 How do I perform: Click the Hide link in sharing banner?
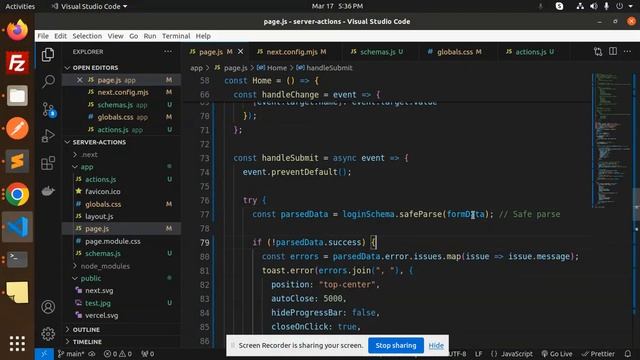click(436, 346)
